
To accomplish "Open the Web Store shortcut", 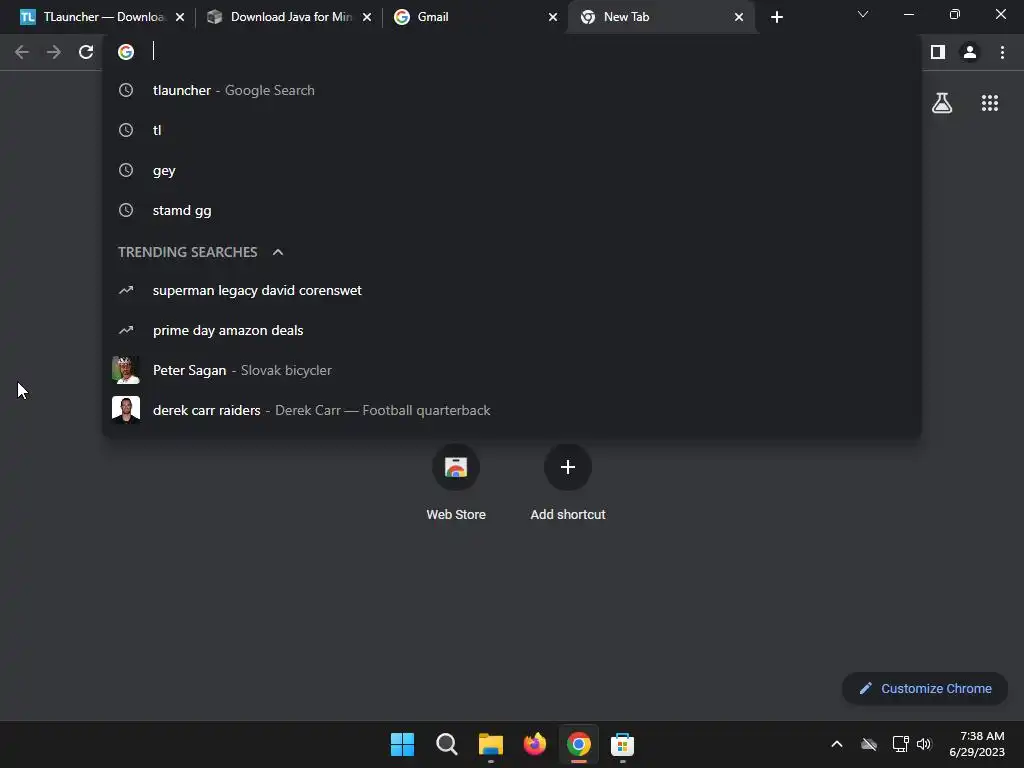I will [456, 481].
